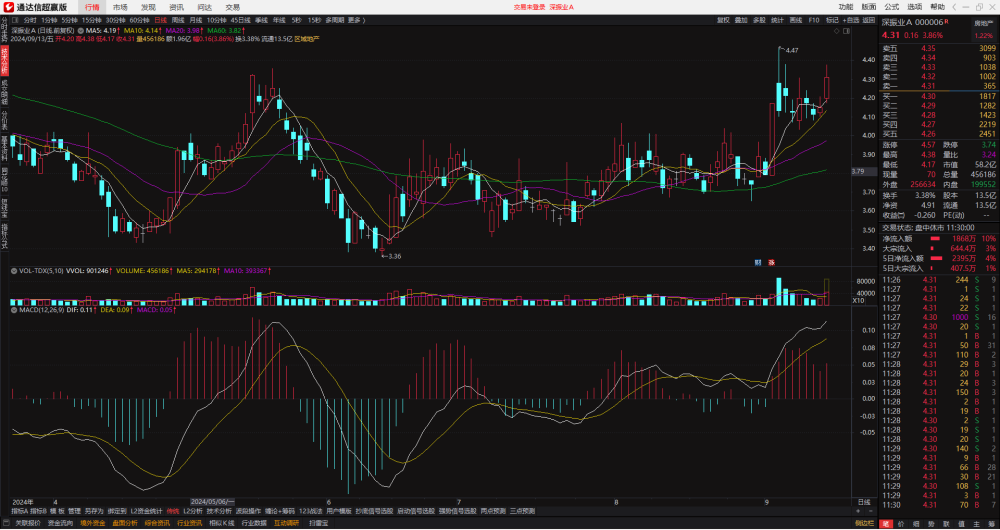The image size is (1000, 530).
Task: Open the 模板 template option
Action: coord(57,511)
